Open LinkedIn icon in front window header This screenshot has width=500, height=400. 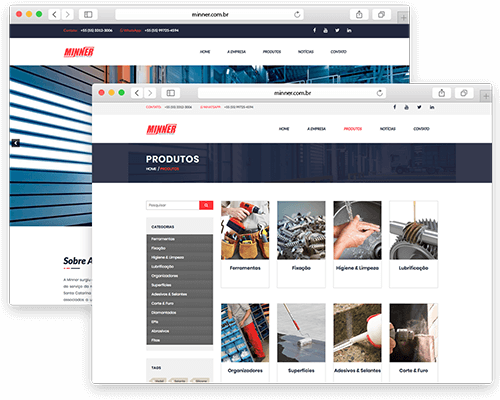pyautogui.click(x=432, y=107)
